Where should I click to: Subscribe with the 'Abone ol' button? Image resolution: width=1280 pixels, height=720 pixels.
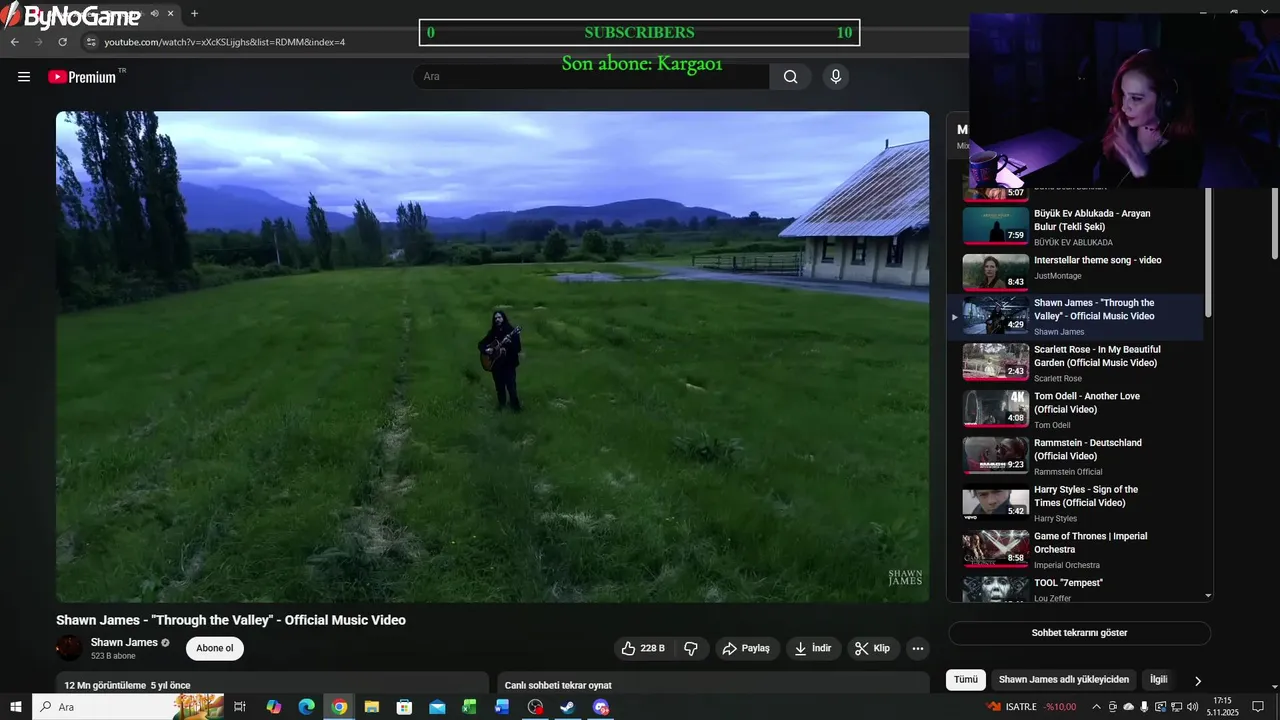pos(215,648)
